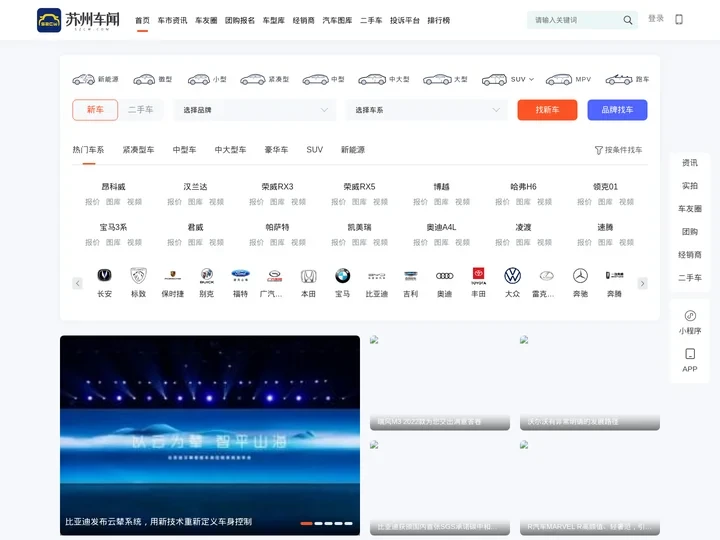This screenshot has height=540, width=720.
Task: Open 视频 under 宝马3系
Action: (135, 242)
